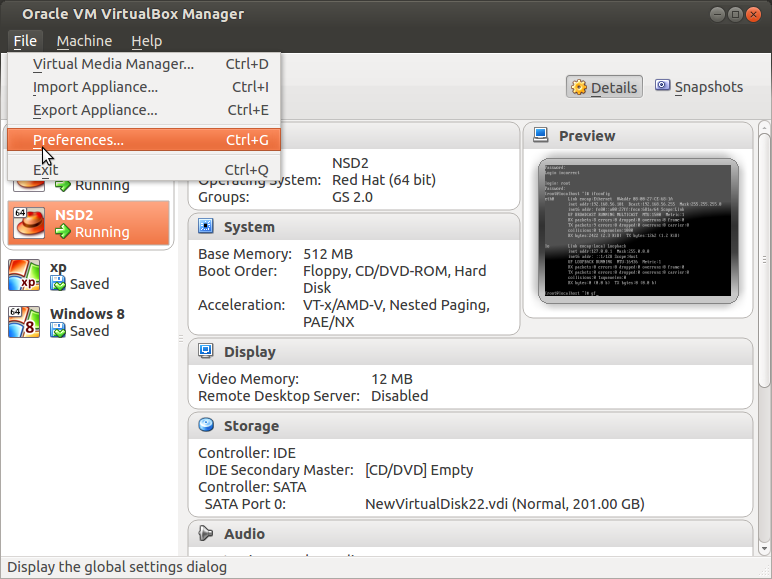Click the 'GS 2.0' groups value
772x579 pixels.
(352, 197)
